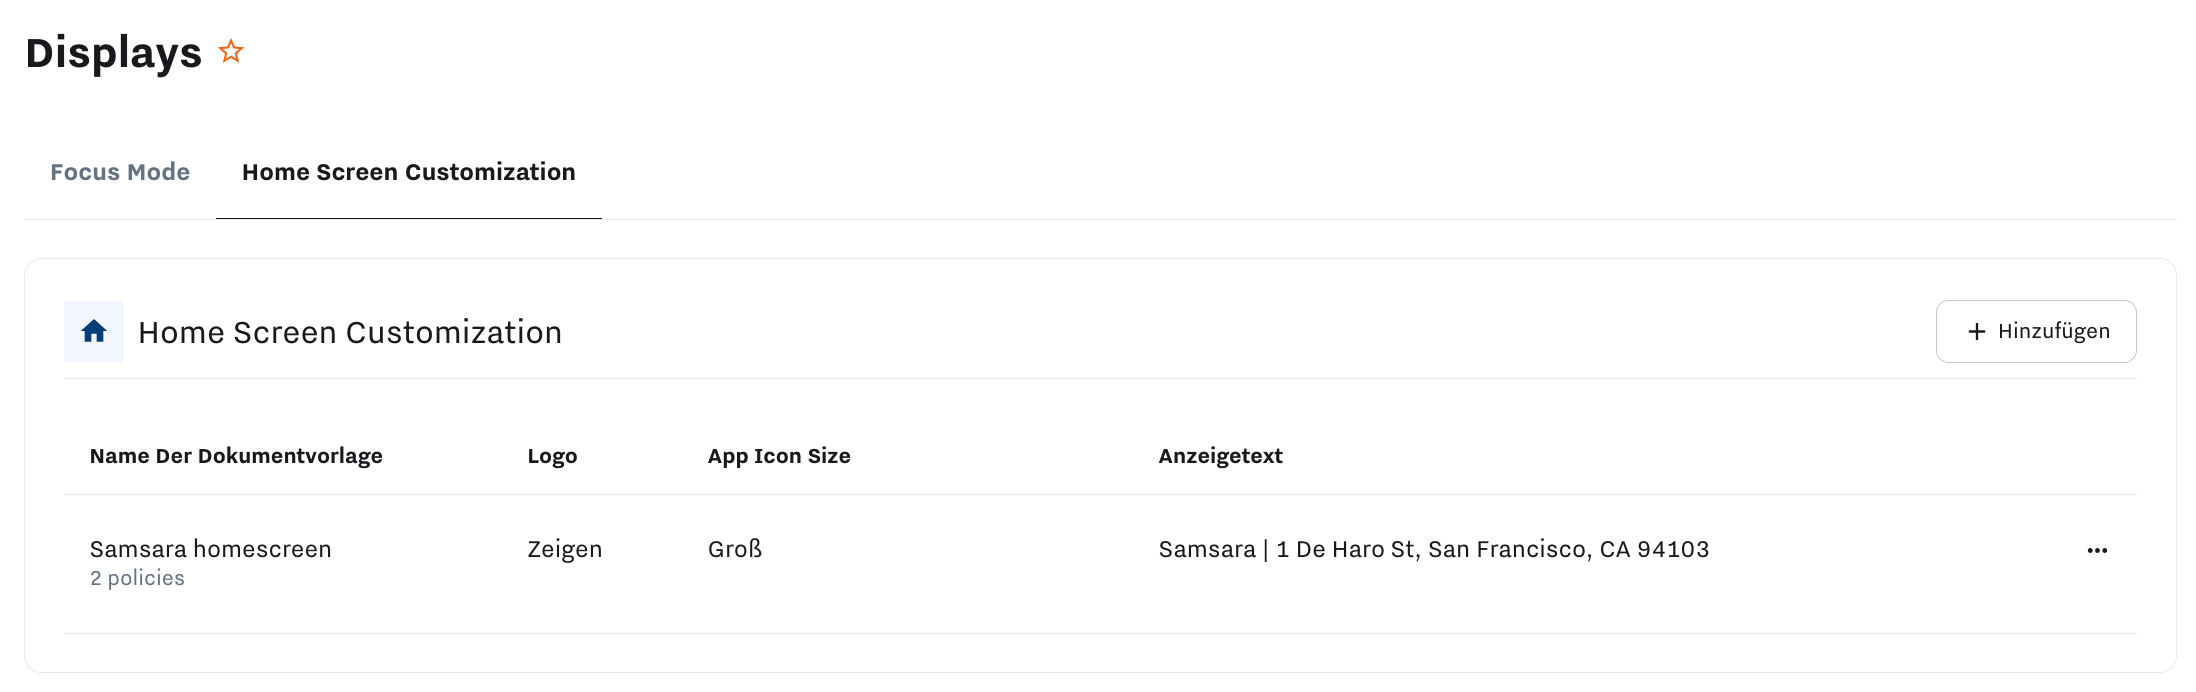2196x692 pixels.
Task: Favorite the Displays page with the star icon
Action: pyautogui.click(x=231, y=51)
